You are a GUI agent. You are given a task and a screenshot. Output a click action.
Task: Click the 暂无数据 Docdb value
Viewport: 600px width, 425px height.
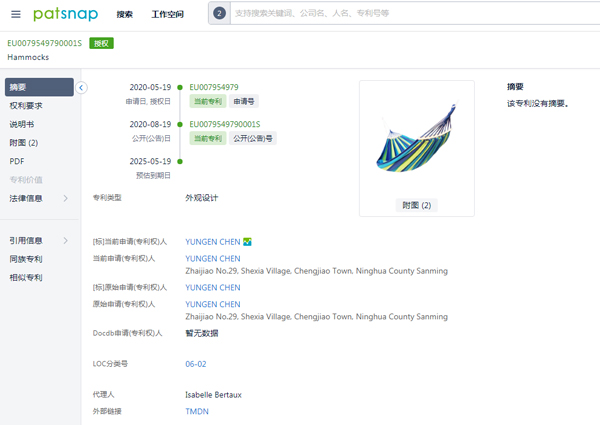(202, 334)
